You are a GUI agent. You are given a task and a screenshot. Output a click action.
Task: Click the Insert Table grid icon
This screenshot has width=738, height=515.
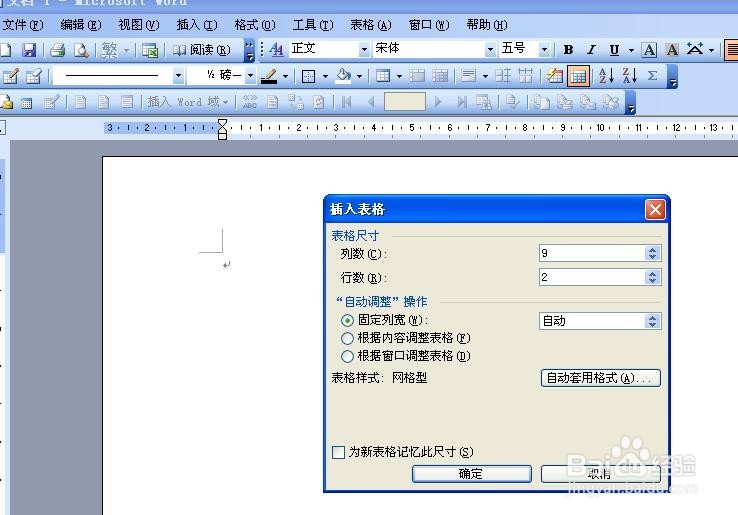click(x=383, y=76)
